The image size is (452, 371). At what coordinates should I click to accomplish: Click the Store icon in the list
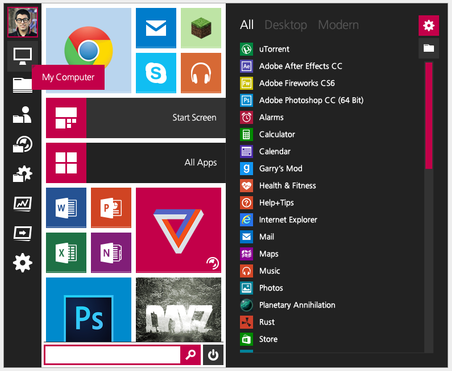[246, 339]
